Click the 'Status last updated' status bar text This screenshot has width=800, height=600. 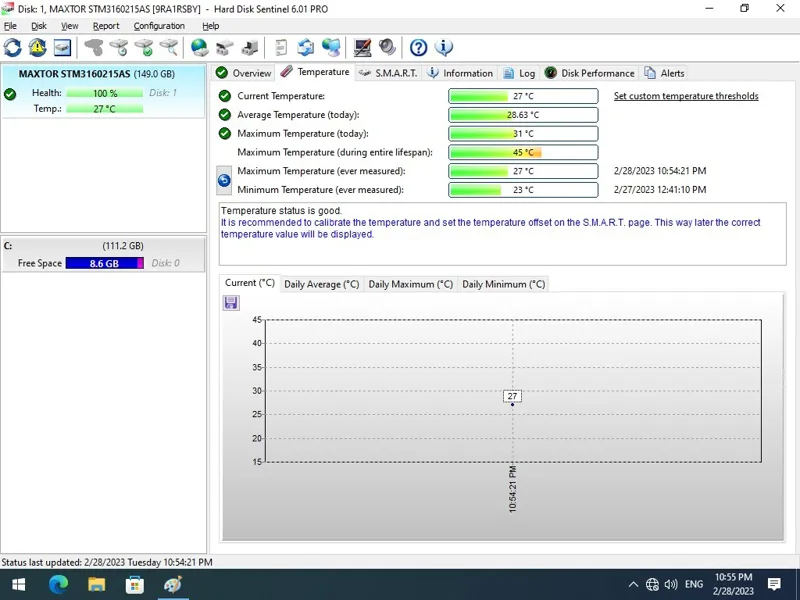pyautogui.click(x=107, y=562)
